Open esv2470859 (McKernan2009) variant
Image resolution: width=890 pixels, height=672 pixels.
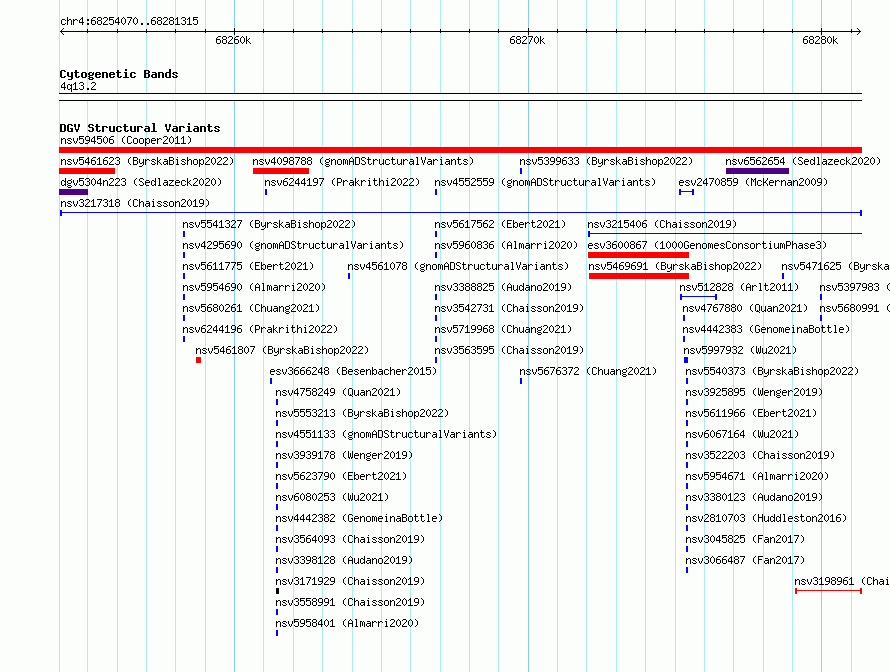(x=753, y=182)
